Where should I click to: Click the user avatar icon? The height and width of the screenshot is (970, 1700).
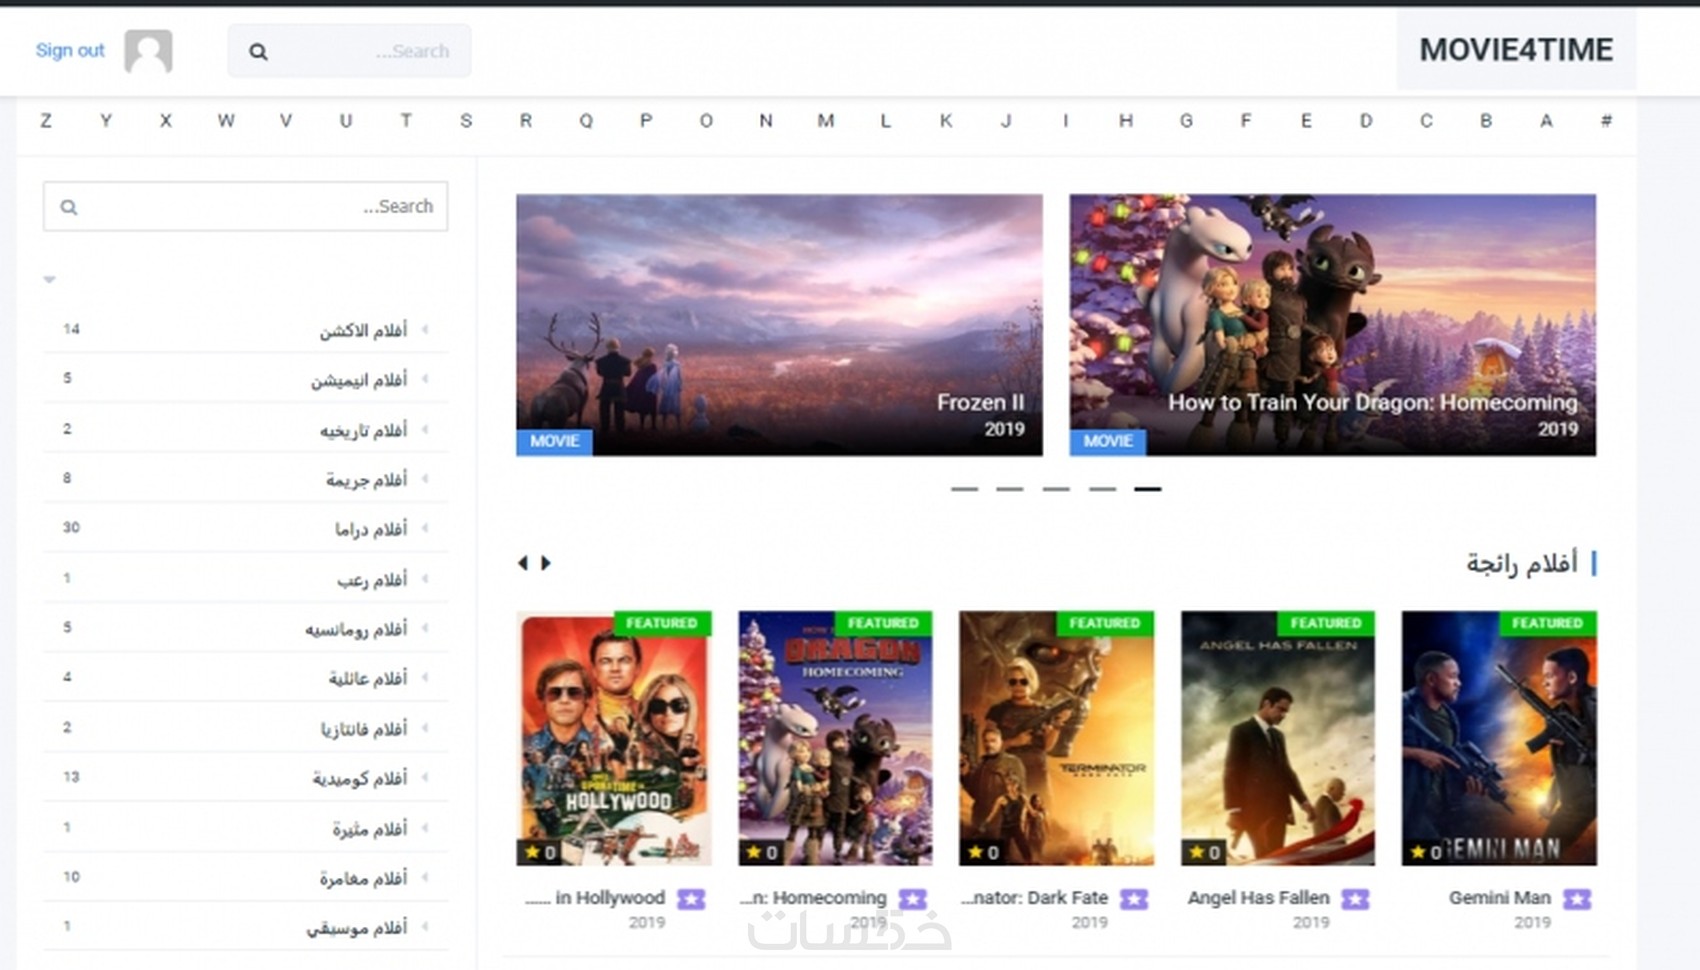pyautogui.click(x=148, y=51)
